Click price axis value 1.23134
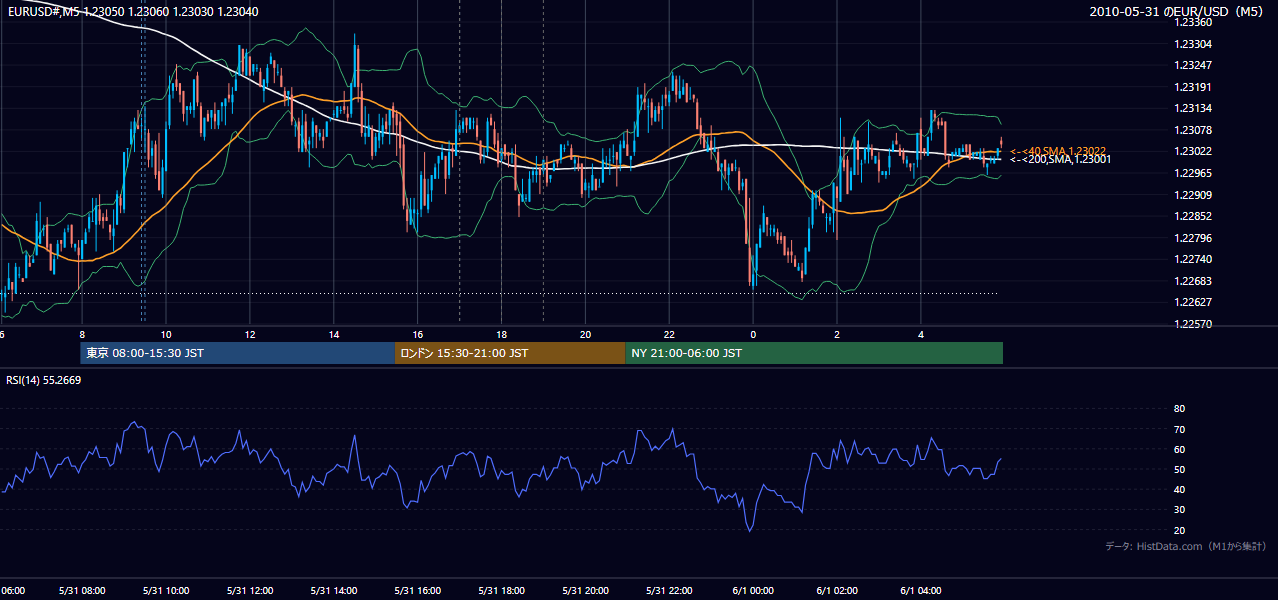The width and height of the screenshot is (1278, 600). coord(1191,108)
